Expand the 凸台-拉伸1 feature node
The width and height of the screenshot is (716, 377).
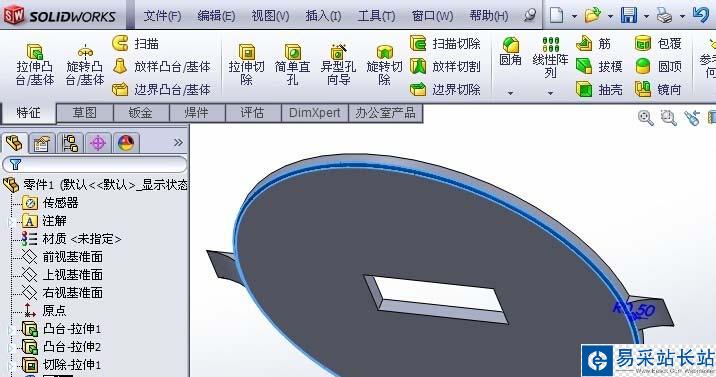10,329
